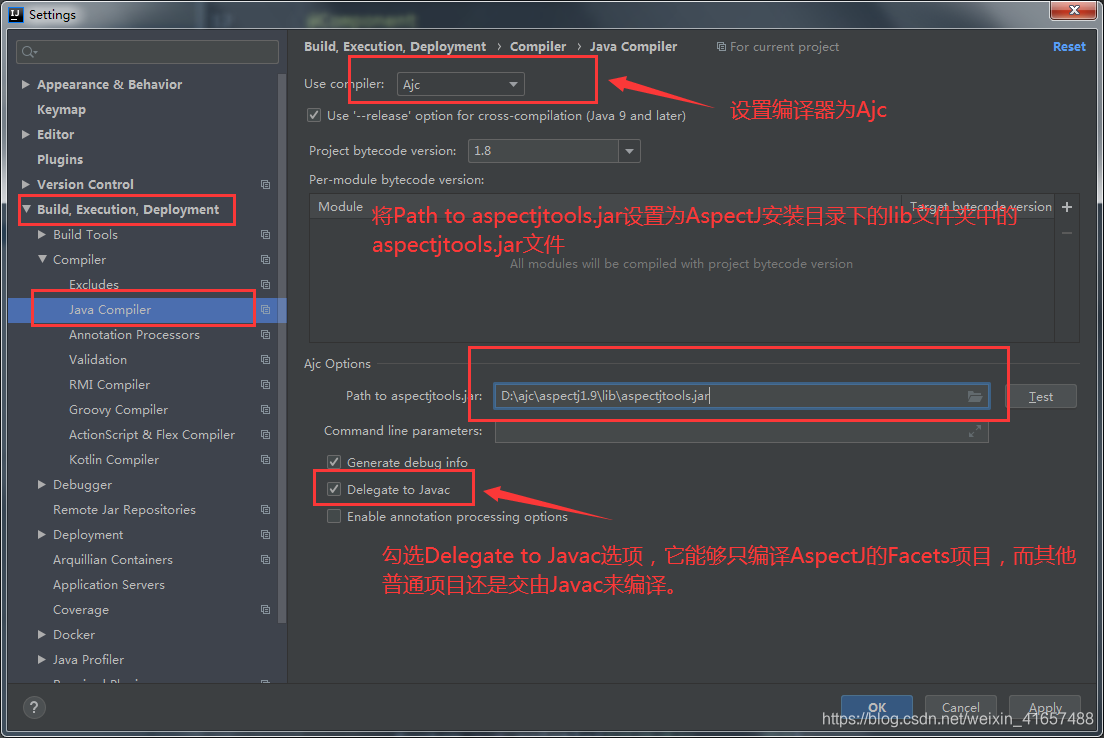The width and height of the screenshot is (1104, 738).
Task: Click project-level icon beside Remote Jar Repositories
Action: (x=265, y=510)
